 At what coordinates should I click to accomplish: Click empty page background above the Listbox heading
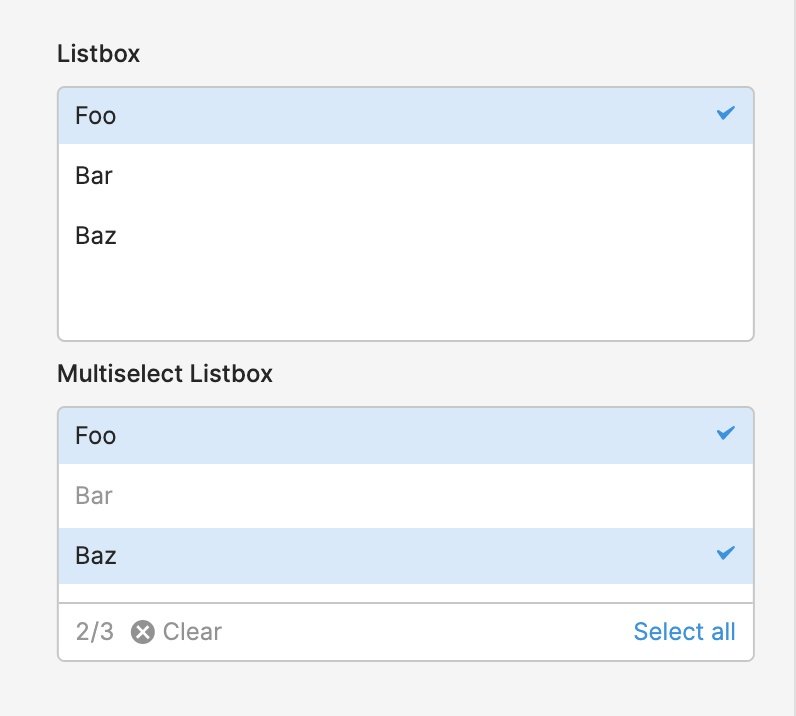[x=406, y=19]
